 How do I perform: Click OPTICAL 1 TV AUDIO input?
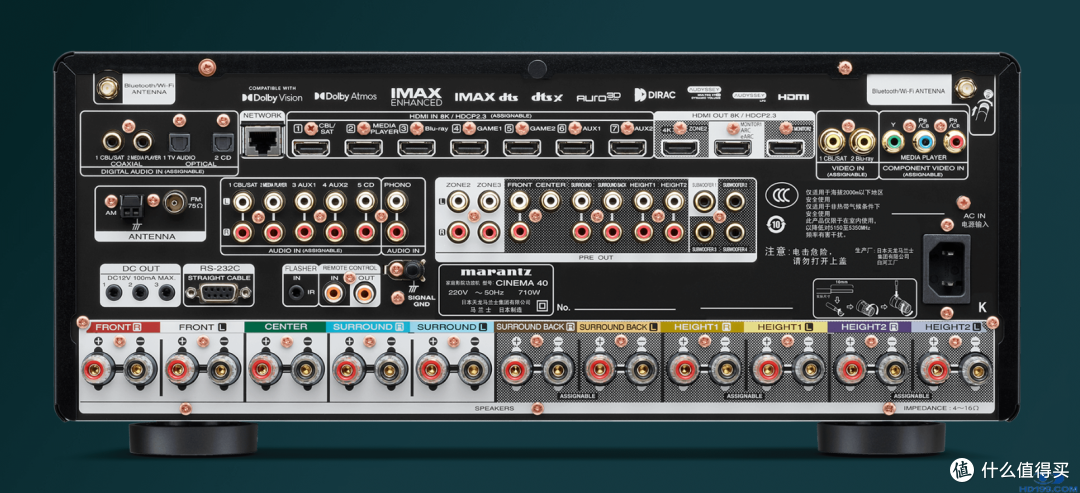pyautogui.click(x=178, y=142)
